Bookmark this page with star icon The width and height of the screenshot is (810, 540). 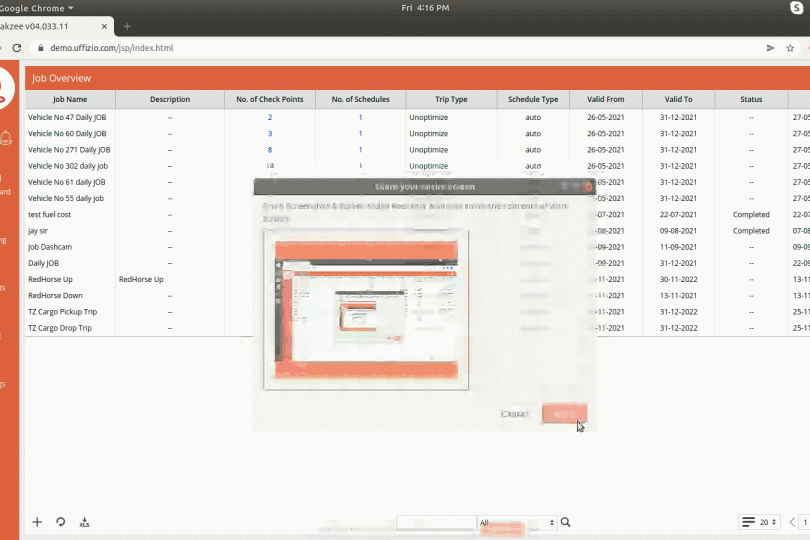(791, 48)
